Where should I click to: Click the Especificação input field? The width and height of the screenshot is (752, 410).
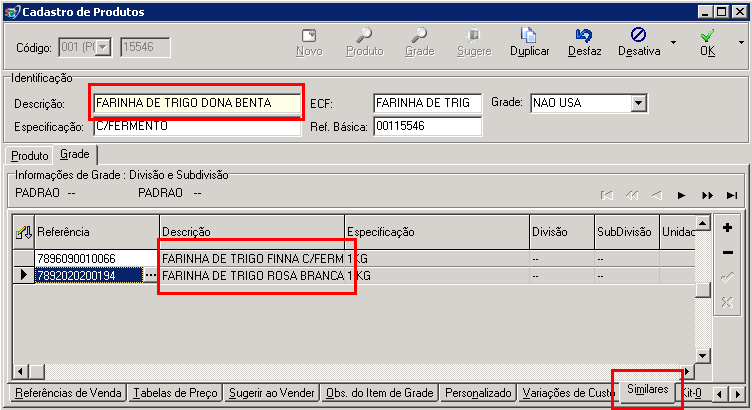click(x=197, y=126)
